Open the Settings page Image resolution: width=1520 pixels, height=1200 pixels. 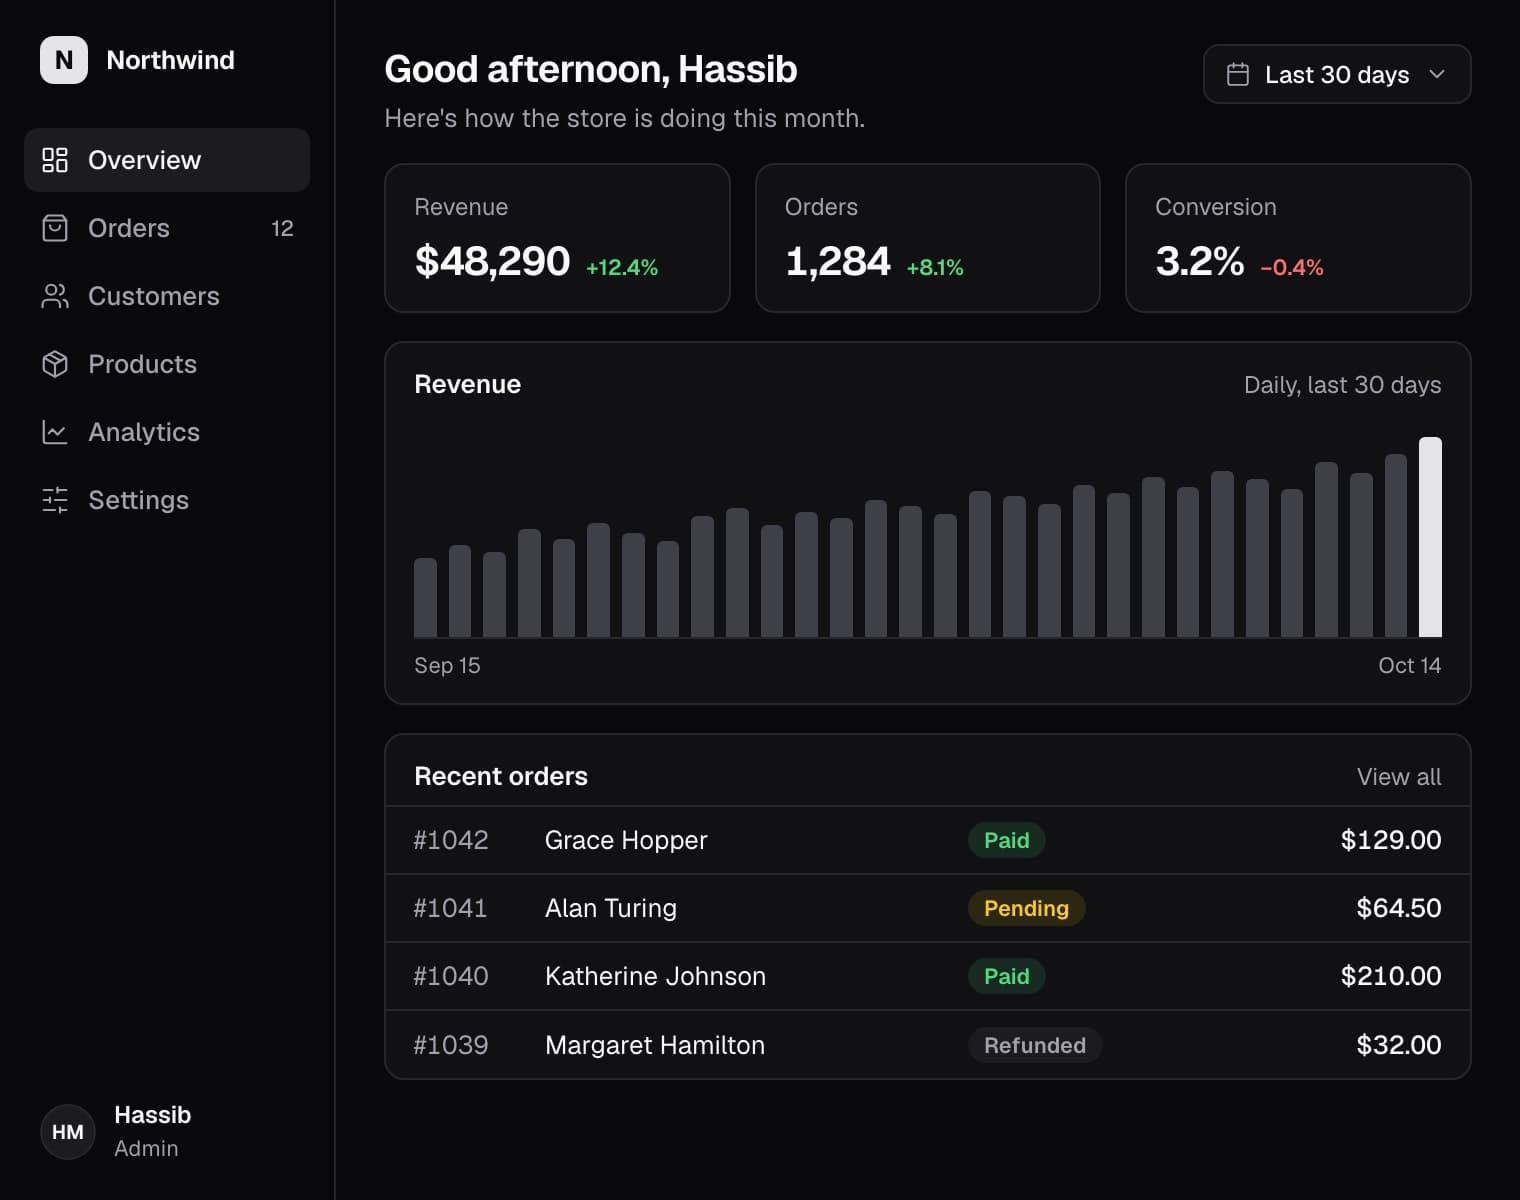click(x=167, y=500)
